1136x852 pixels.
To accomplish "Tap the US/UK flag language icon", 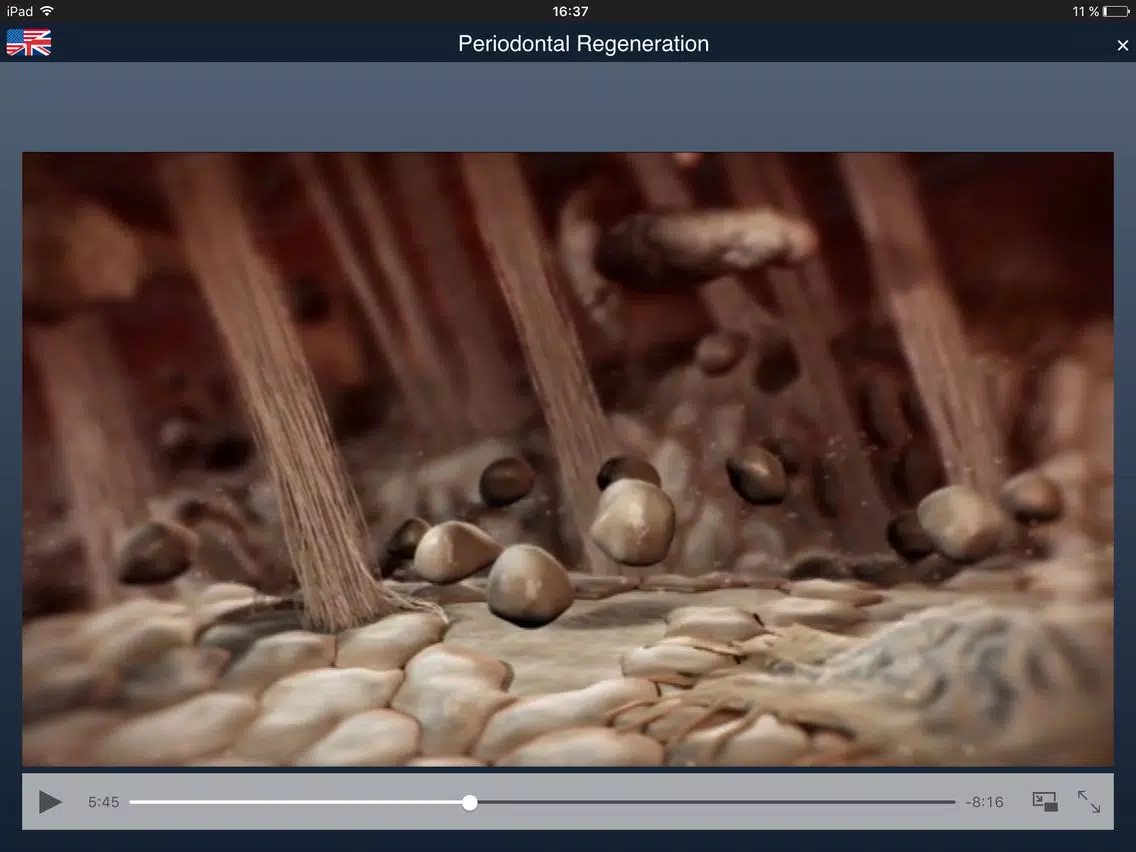I will pyautogui.click(x=29, y=43).
